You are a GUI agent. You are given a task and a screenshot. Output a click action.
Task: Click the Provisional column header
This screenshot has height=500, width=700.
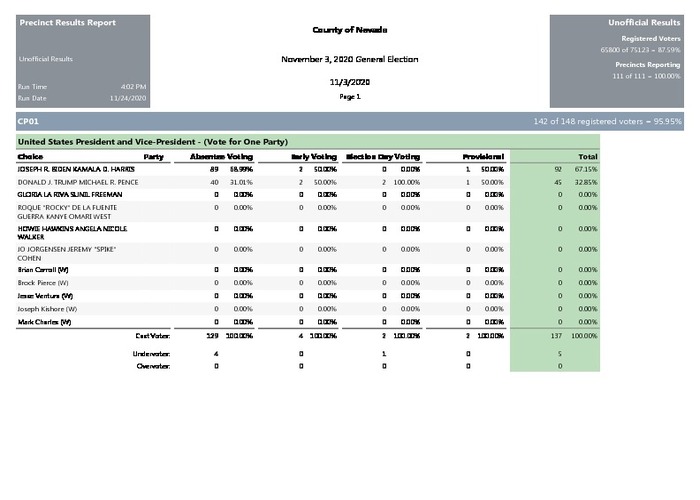pyautogui.click(x=481, y=157)
